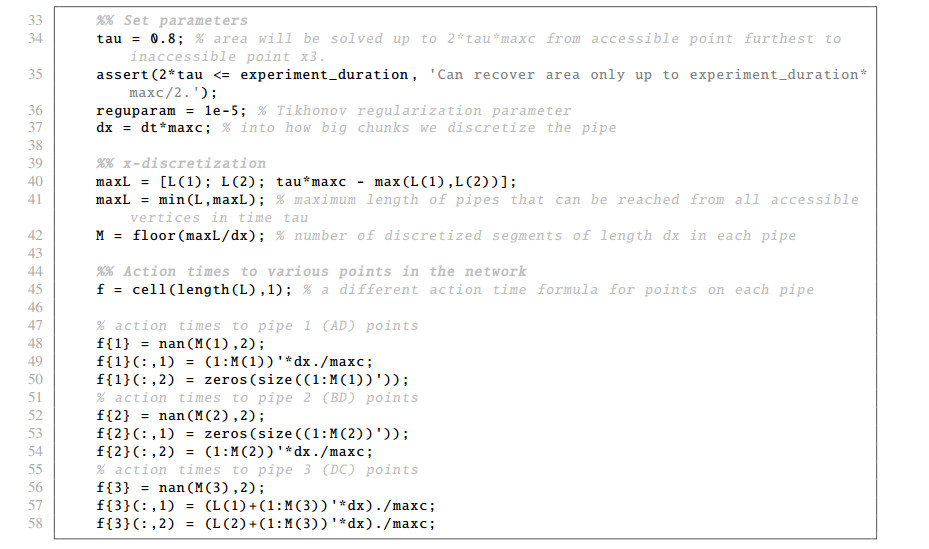Image resolution: width=929 pixels, height=549 pixels.
Task: Click comment 'action times to pipe 1 (AD) points'
Action: 257,325
